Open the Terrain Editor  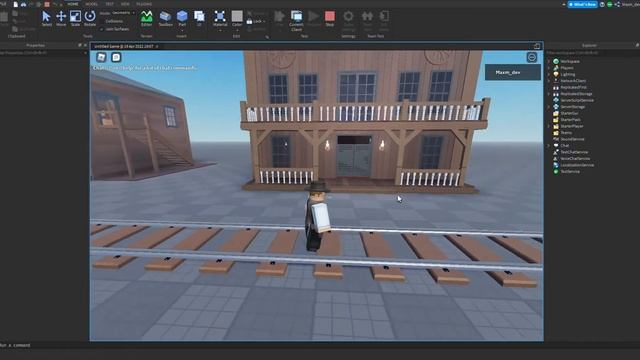pyautogui.click(x=147, y=18)
